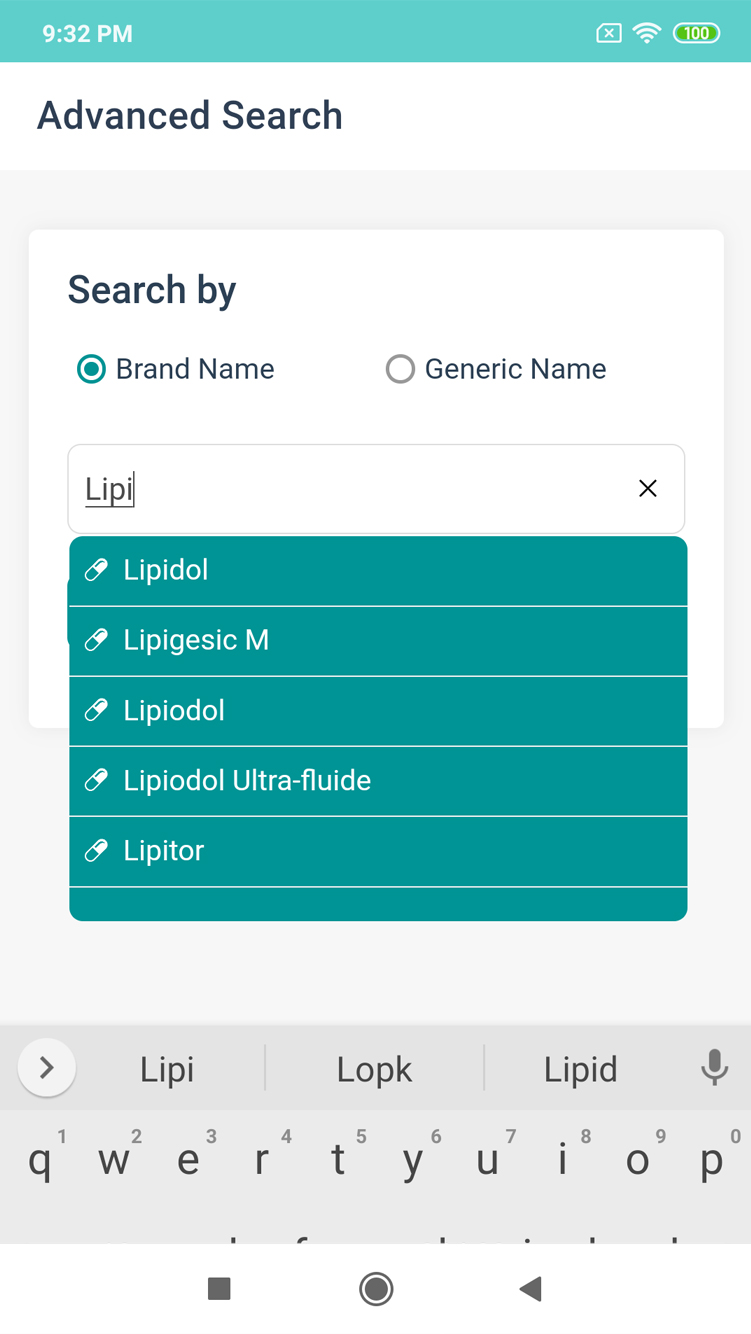The image size is (751, 1334).
Task: Tap the pill icon beside Lipidol
Action: [x=96, y=570]
